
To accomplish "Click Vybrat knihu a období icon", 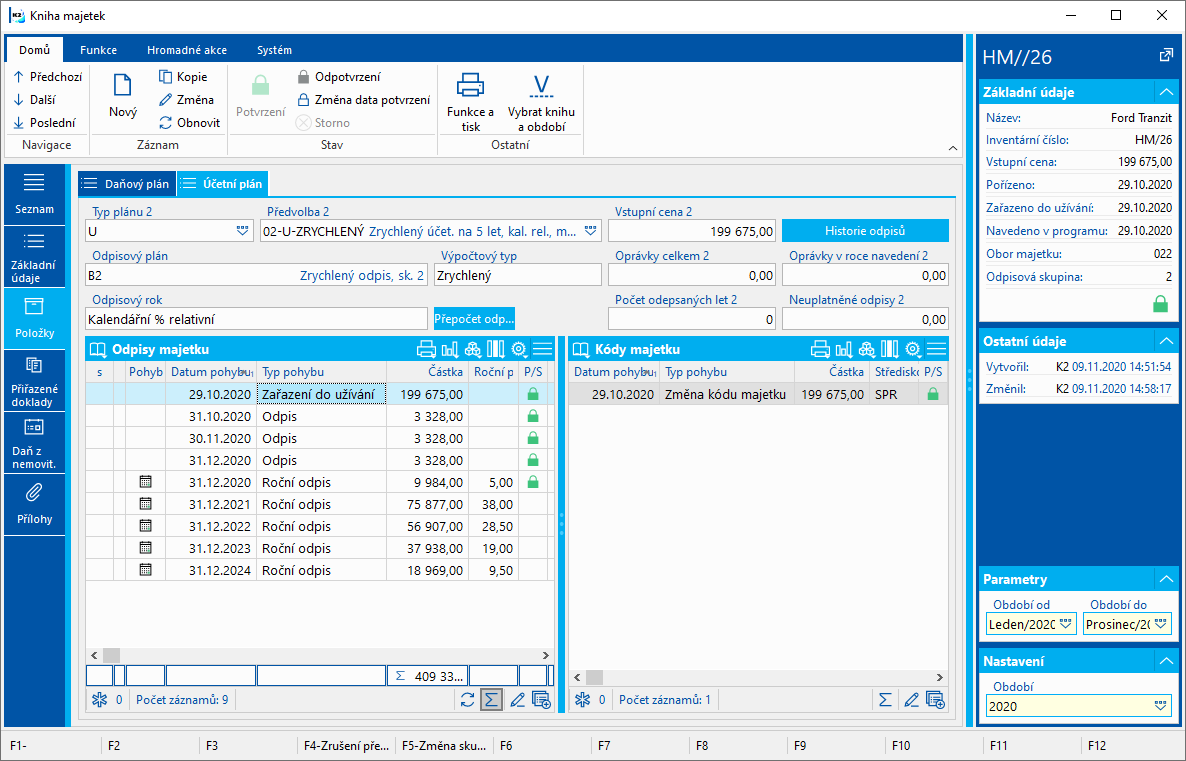I will pos(541,86).
